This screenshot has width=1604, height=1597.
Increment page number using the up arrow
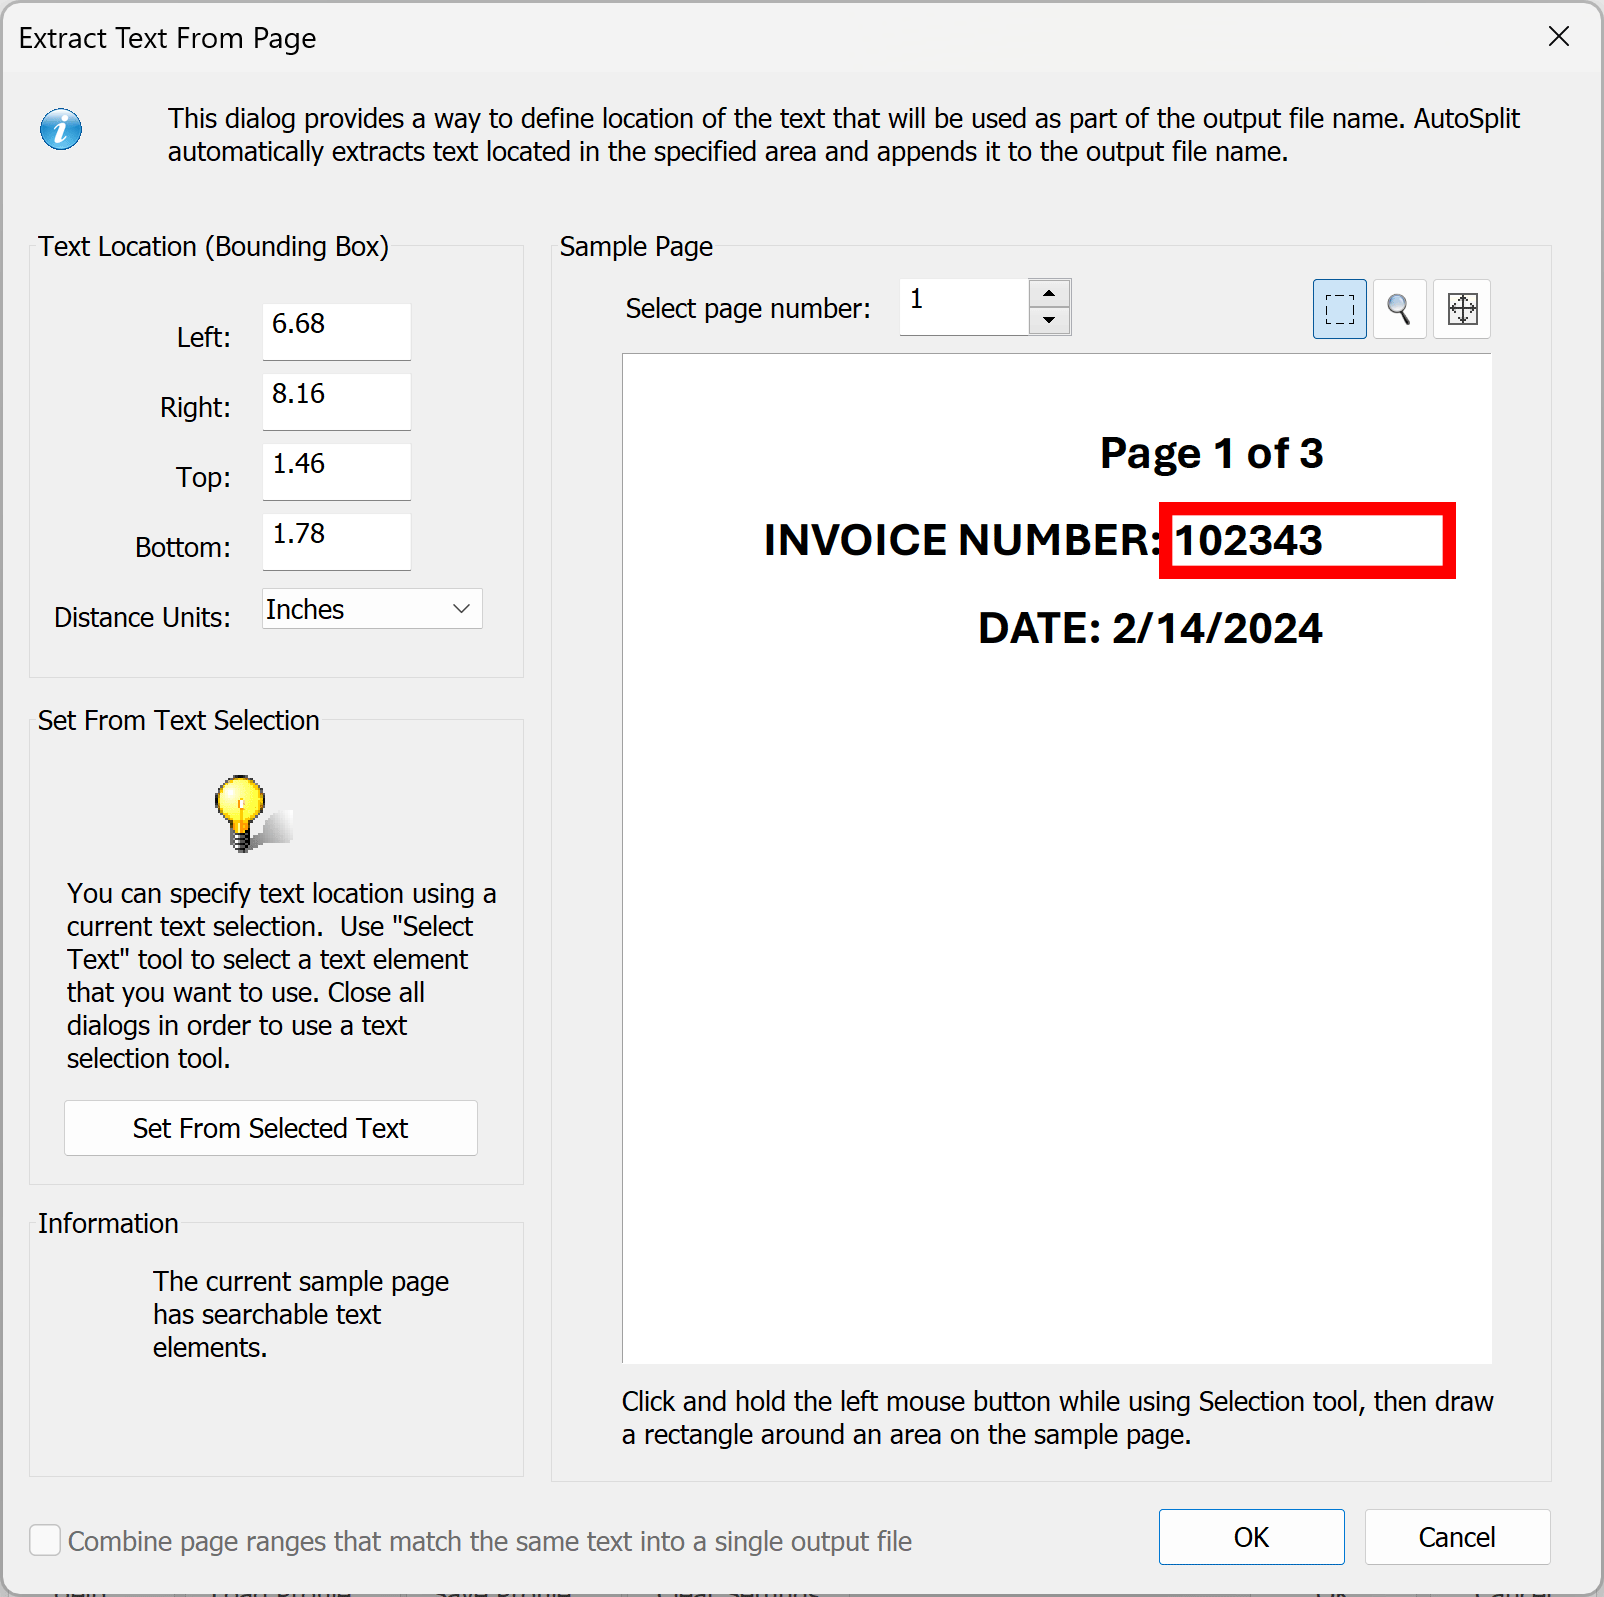(1048, 292)
